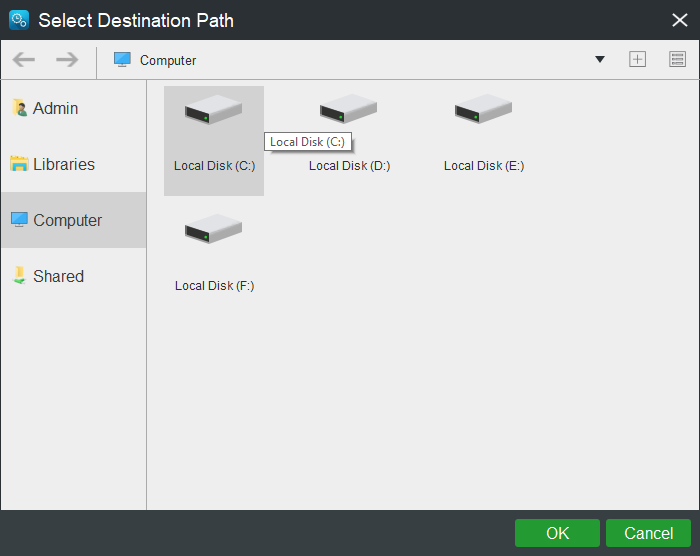Choose the Local Disk (E:) drive icon
Viewport: 700px width, 556px height.
pyautogui.click(x=483, y=110)
